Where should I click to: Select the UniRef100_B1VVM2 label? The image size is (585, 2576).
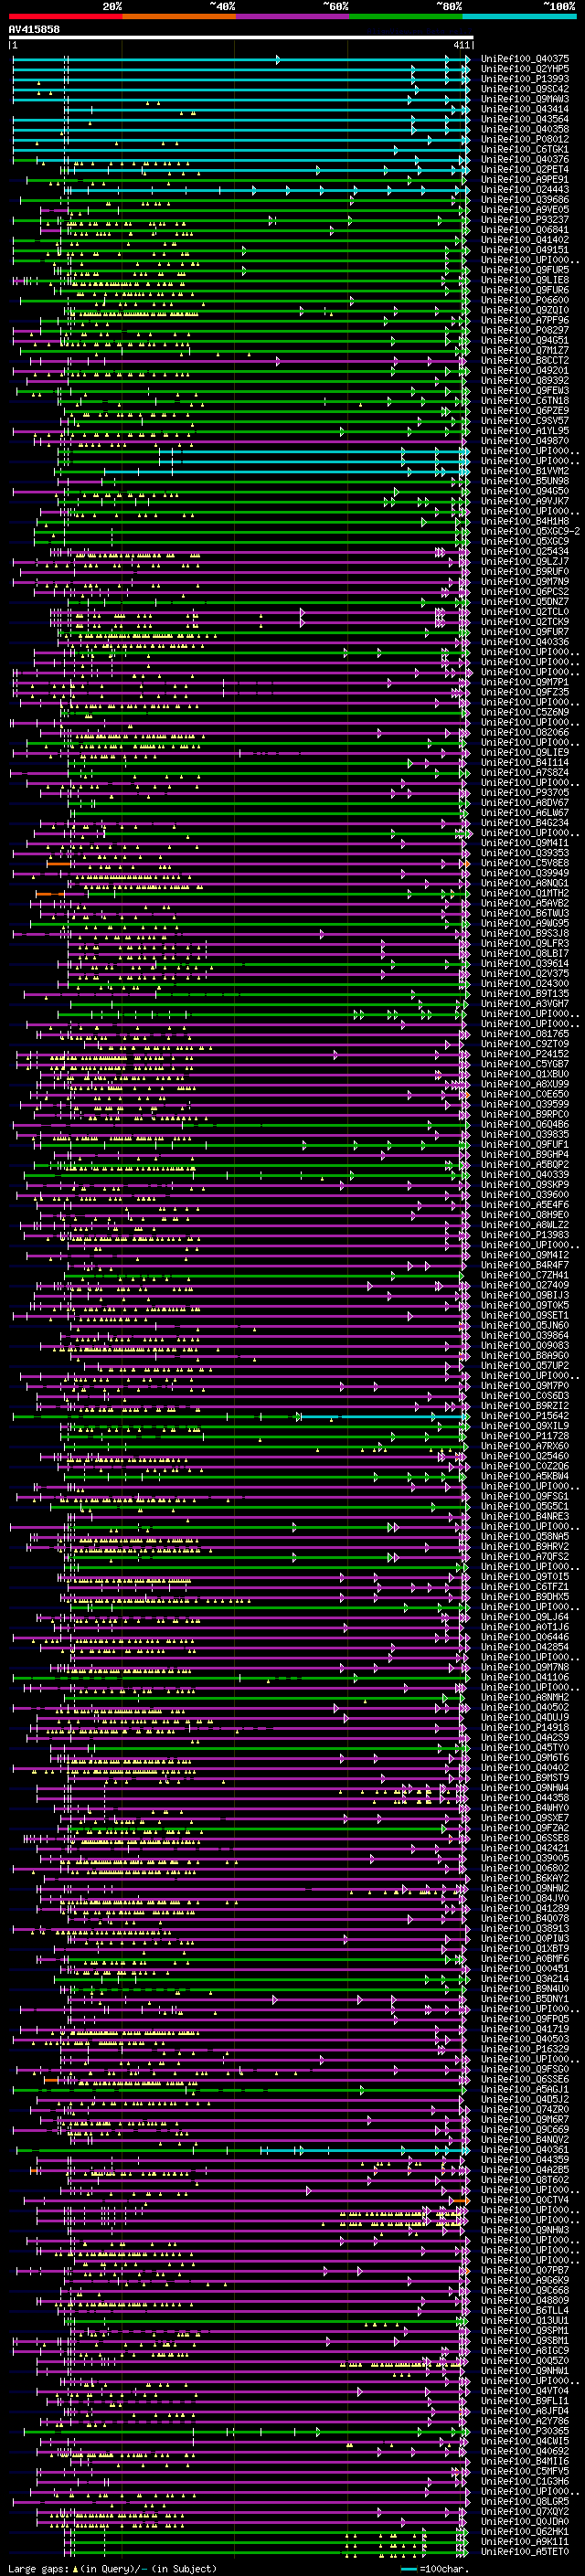click(x=525, y=471)
